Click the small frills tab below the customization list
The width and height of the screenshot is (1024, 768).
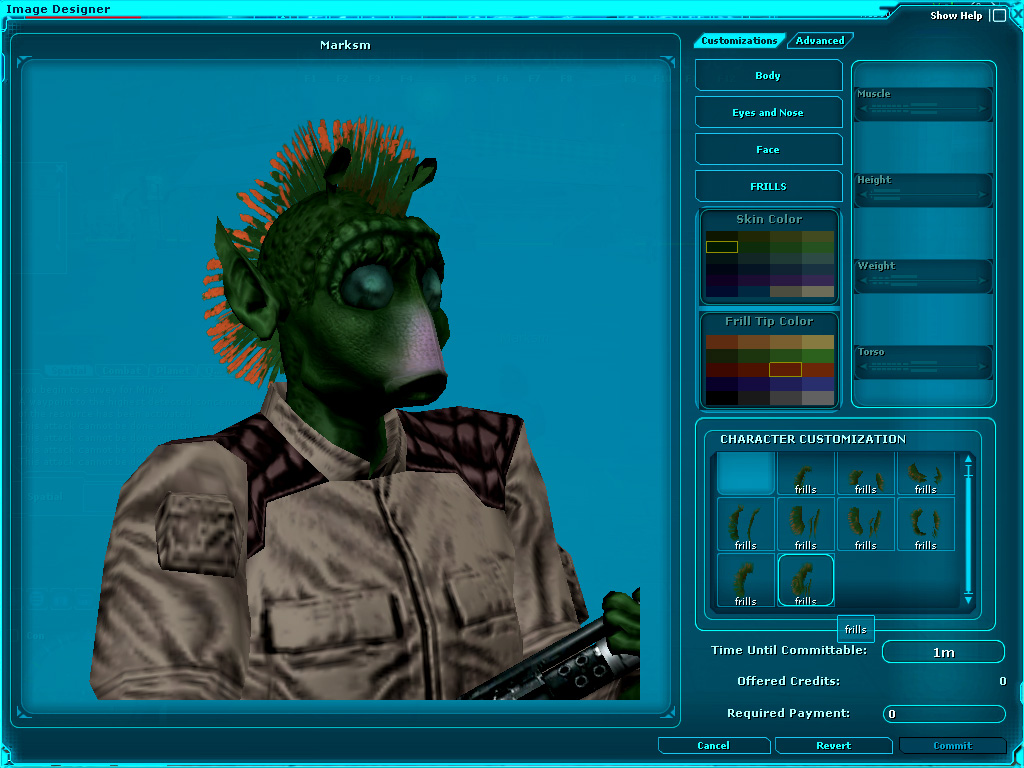coord(856,630)
